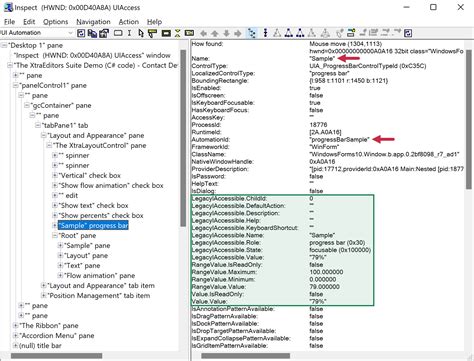Click the tree panel vertical scrollbar
The width and height of the screenshot is (474, 361).
183,138
